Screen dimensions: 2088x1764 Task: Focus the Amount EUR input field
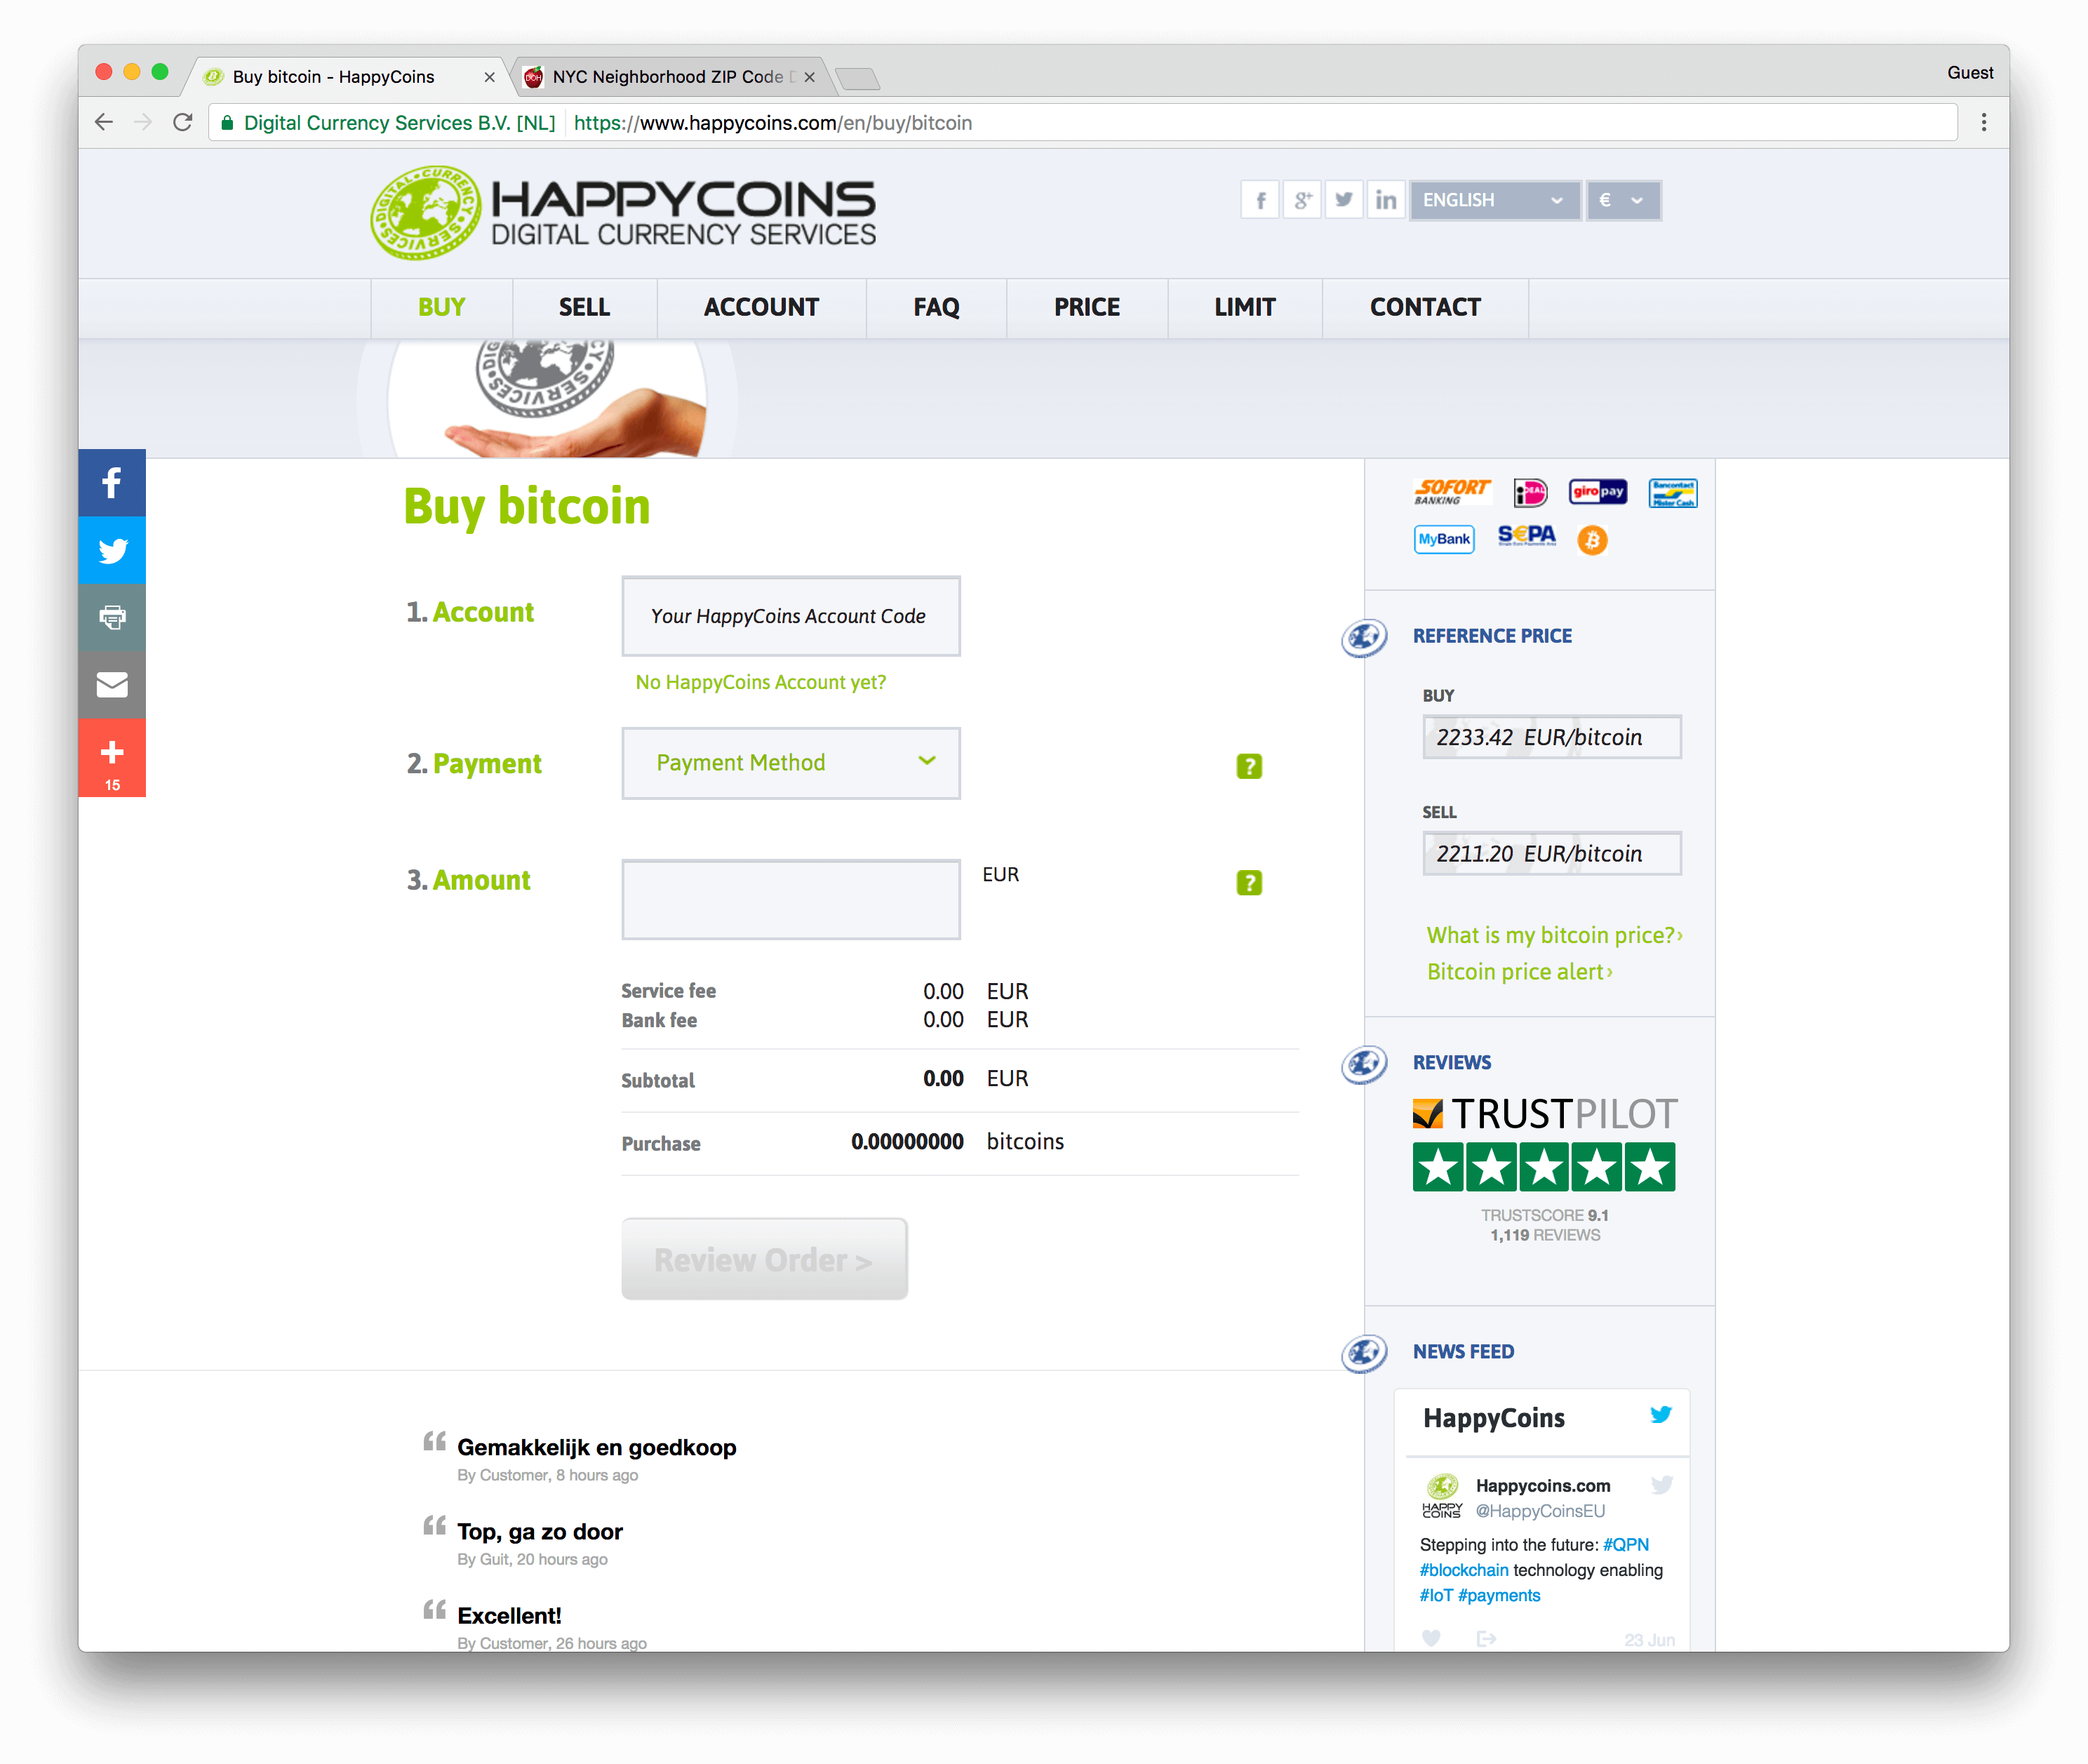[x=791, y=899]
